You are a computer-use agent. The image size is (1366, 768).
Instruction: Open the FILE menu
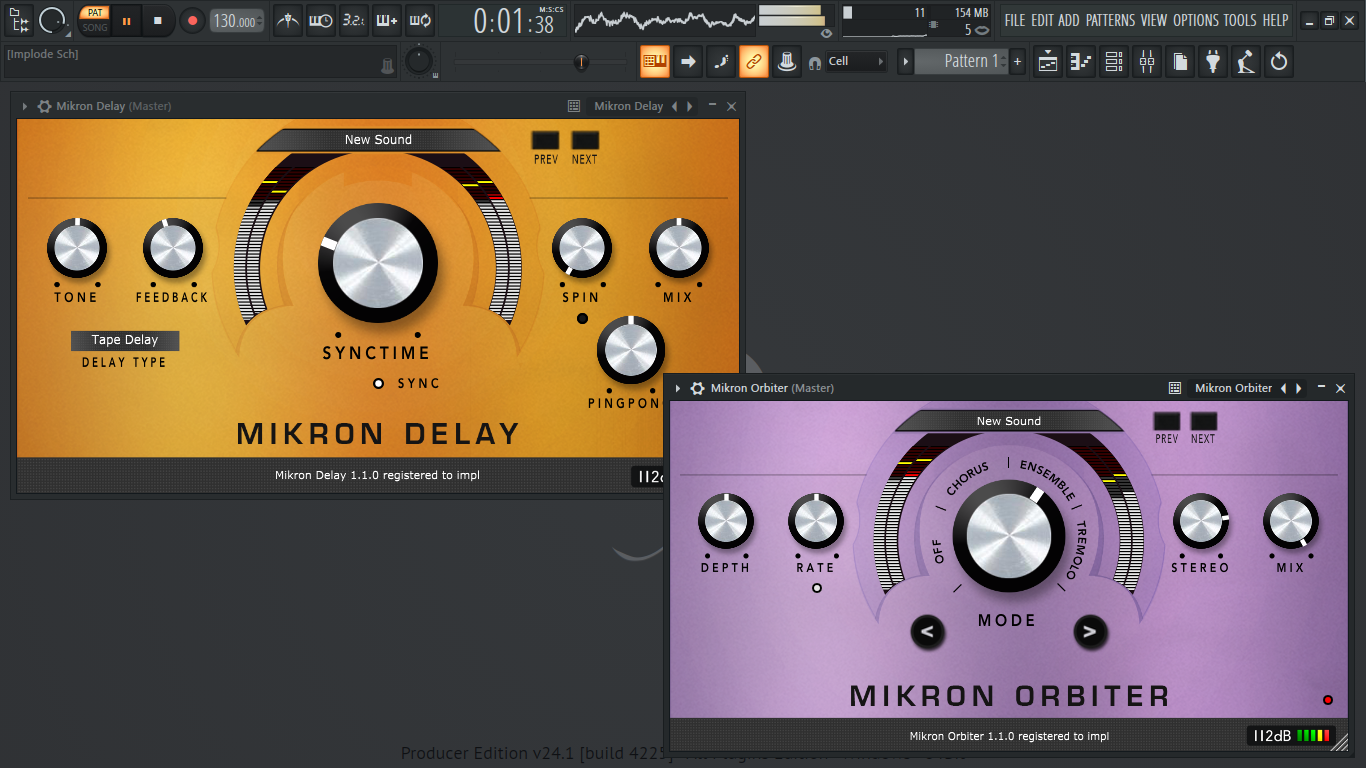point(1015,20)
